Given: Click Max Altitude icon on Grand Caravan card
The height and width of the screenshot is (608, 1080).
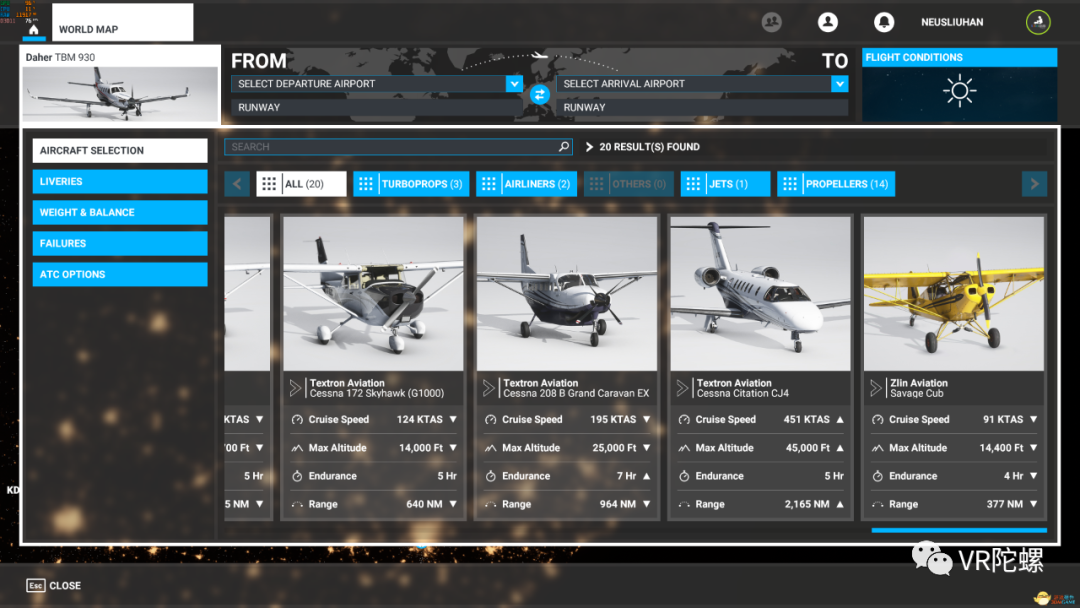Looking at the screenshot, I should 490,448.
